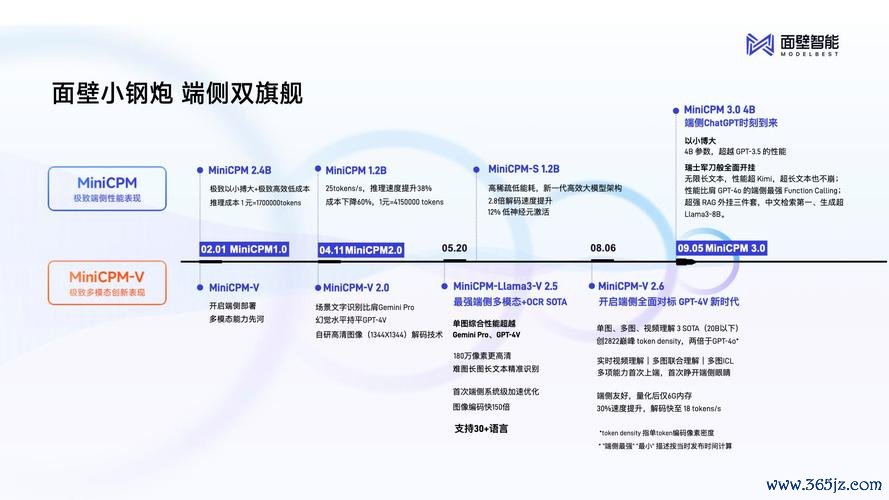Select the slide title 面壁小钢炮 端侧双旗舰

[x=177, y=94]
